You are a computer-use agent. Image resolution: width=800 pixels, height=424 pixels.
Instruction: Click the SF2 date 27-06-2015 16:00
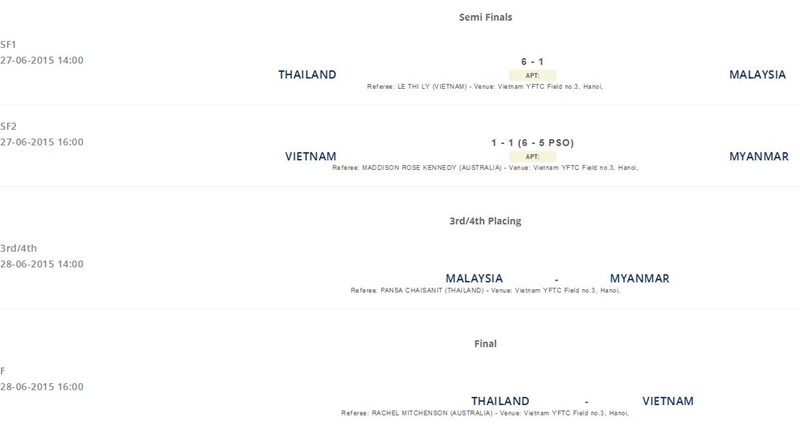click(42, 142)
